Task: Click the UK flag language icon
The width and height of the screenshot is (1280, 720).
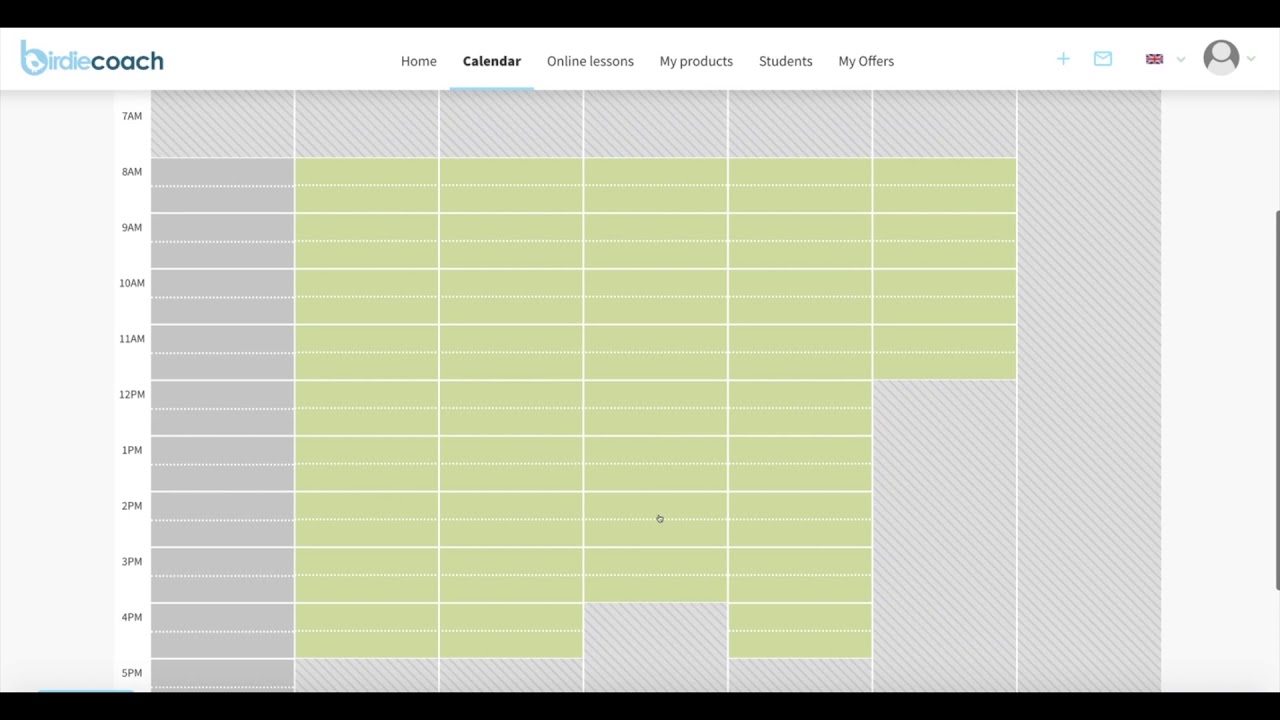Action: point(1155,59)
